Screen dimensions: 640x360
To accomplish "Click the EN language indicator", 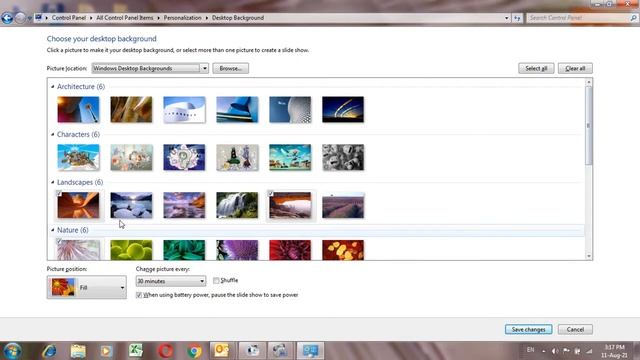I will (530, 350).
